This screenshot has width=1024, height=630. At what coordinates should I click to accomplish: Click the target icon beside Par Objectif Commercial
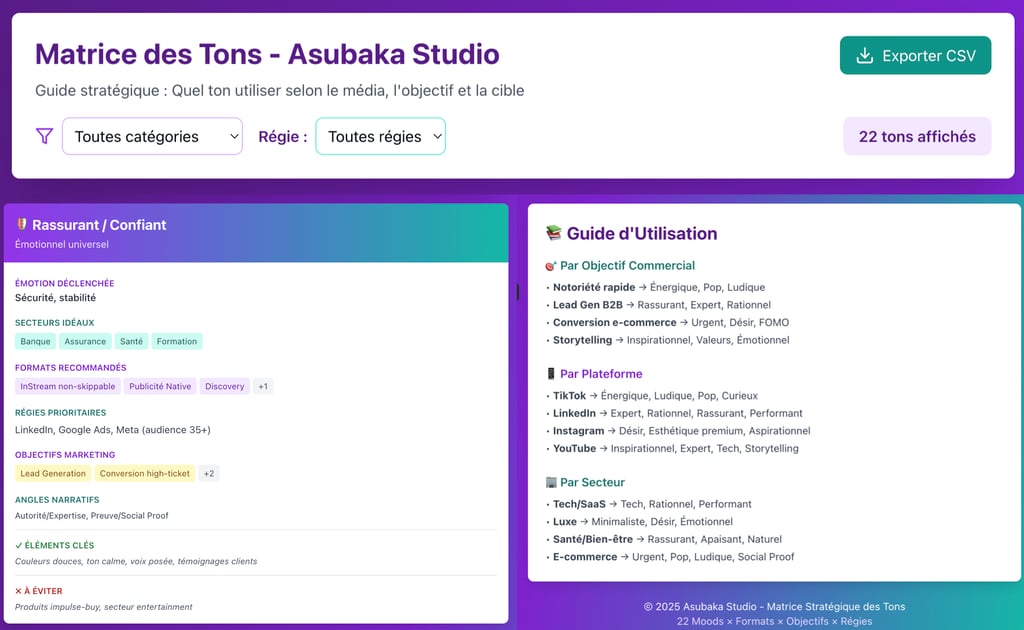[551, 266]
